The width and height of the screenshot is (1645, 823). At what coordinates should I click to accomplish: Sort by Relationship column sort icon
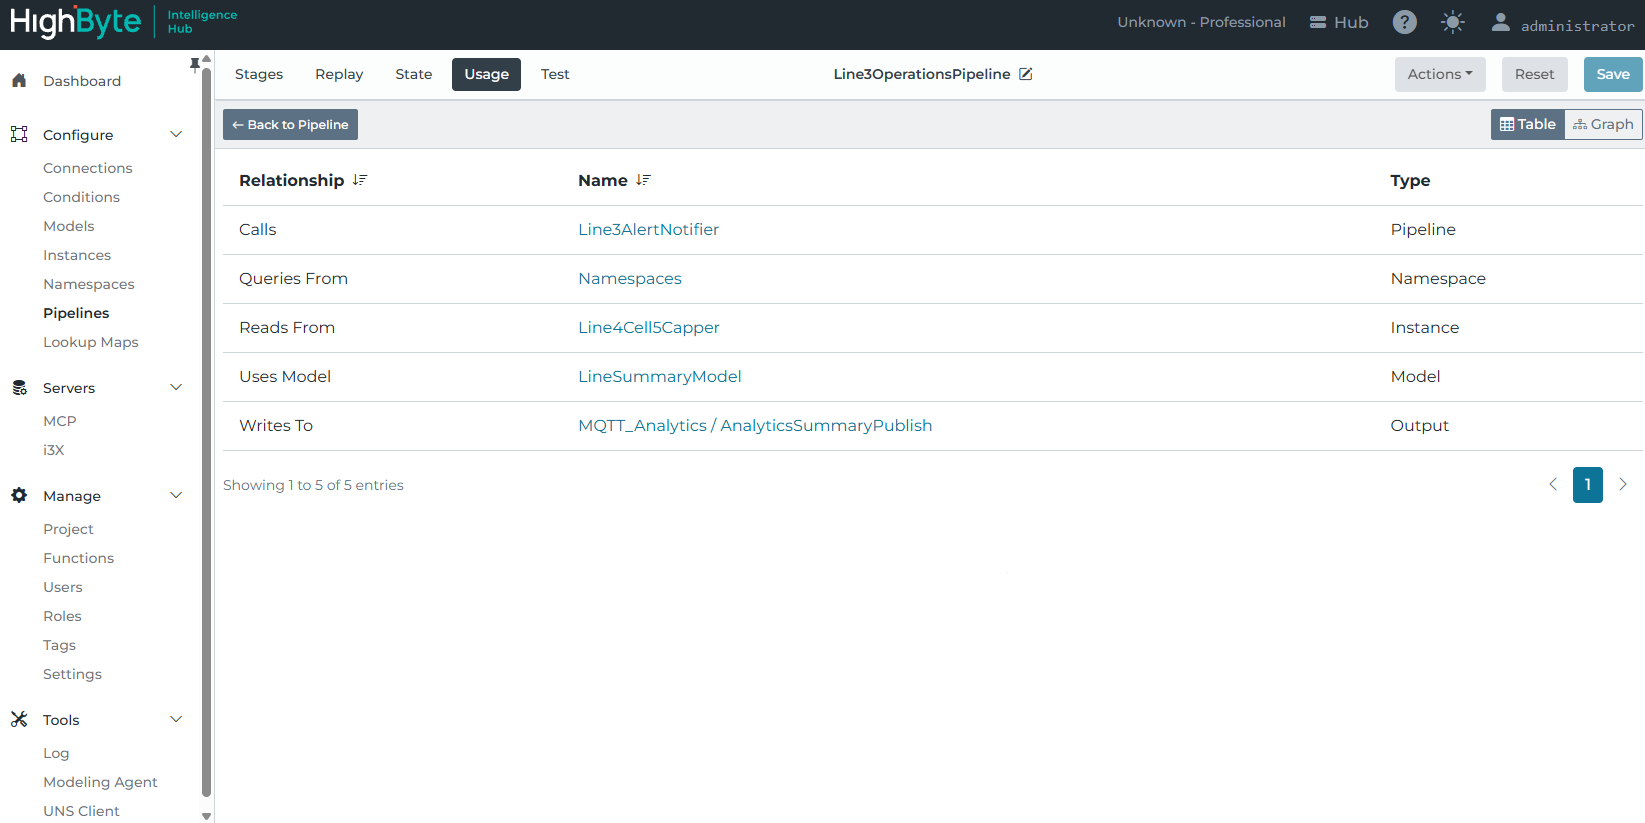360,180
